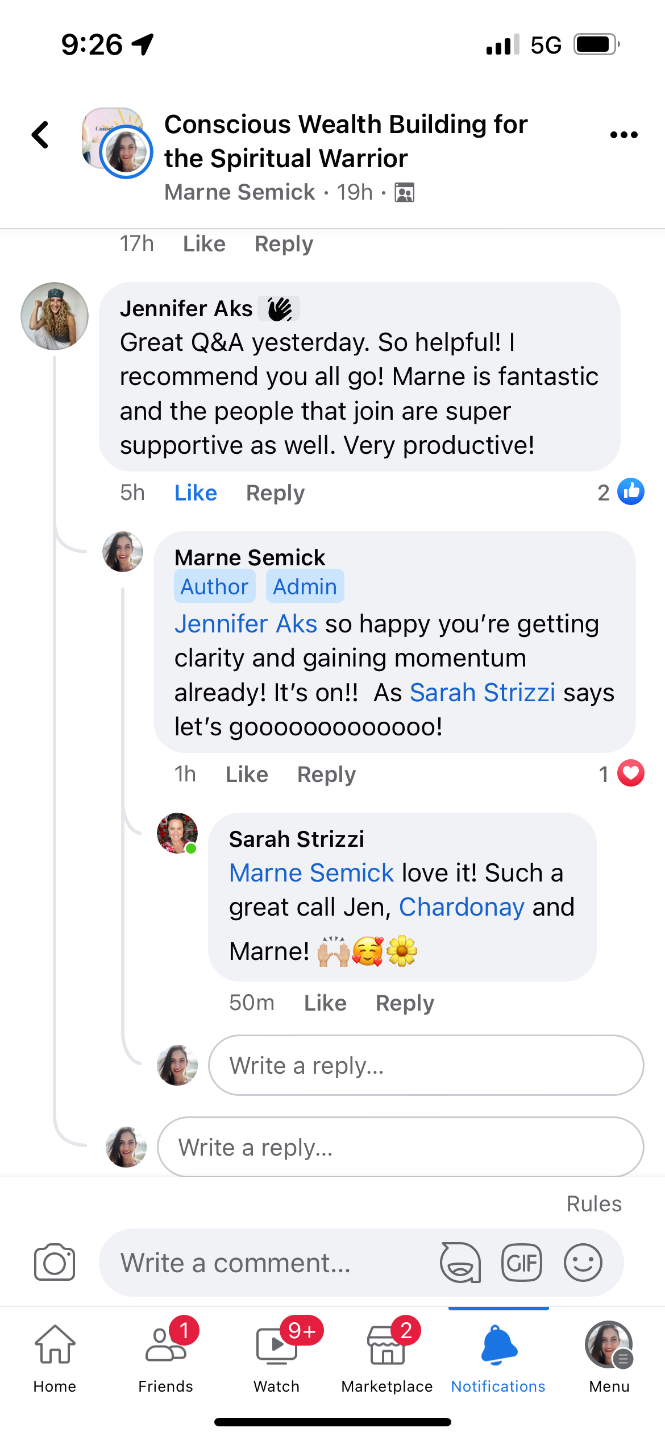Open group Rules link
This screenshot has height=1440, width=665.
(x=594, y=1204)
